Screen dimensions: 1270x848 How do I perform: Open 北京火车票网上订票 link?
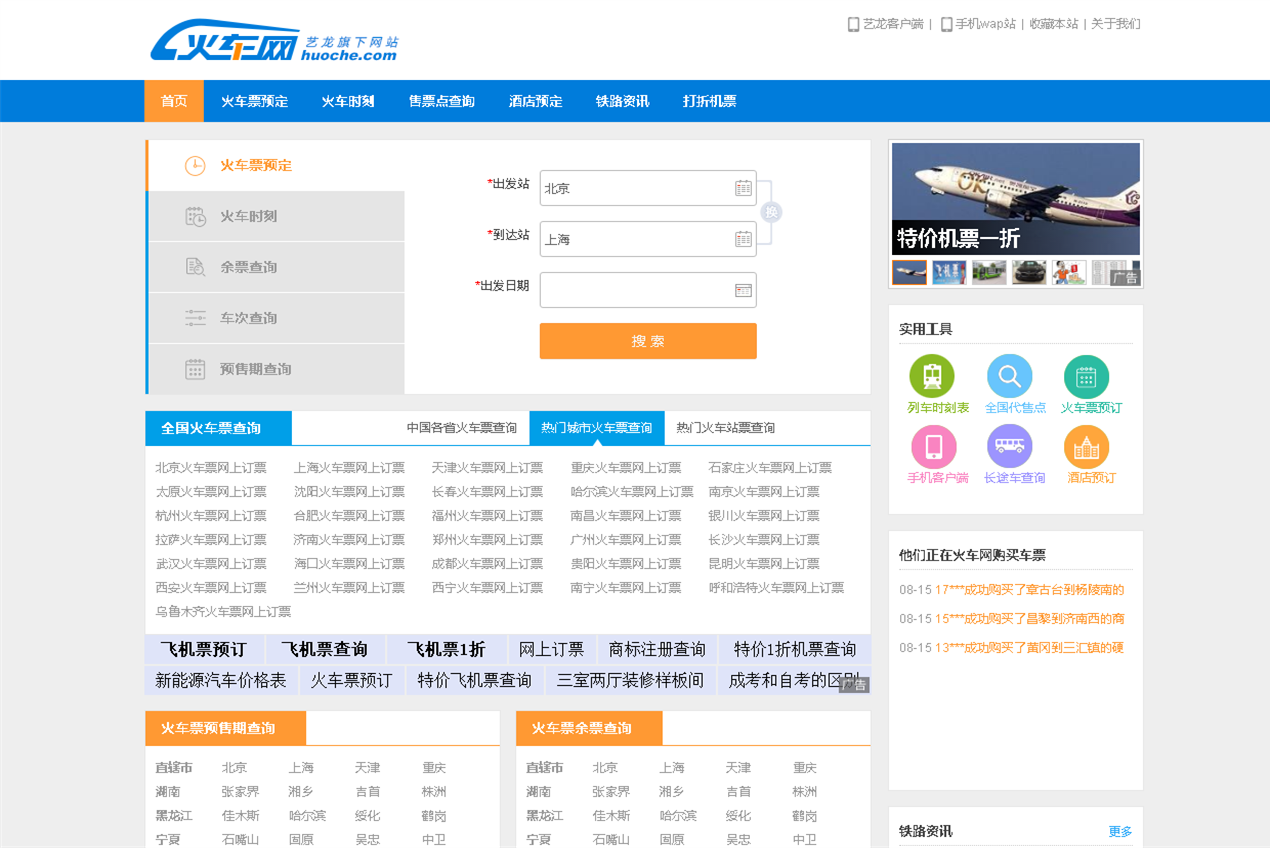click(211, 468)
